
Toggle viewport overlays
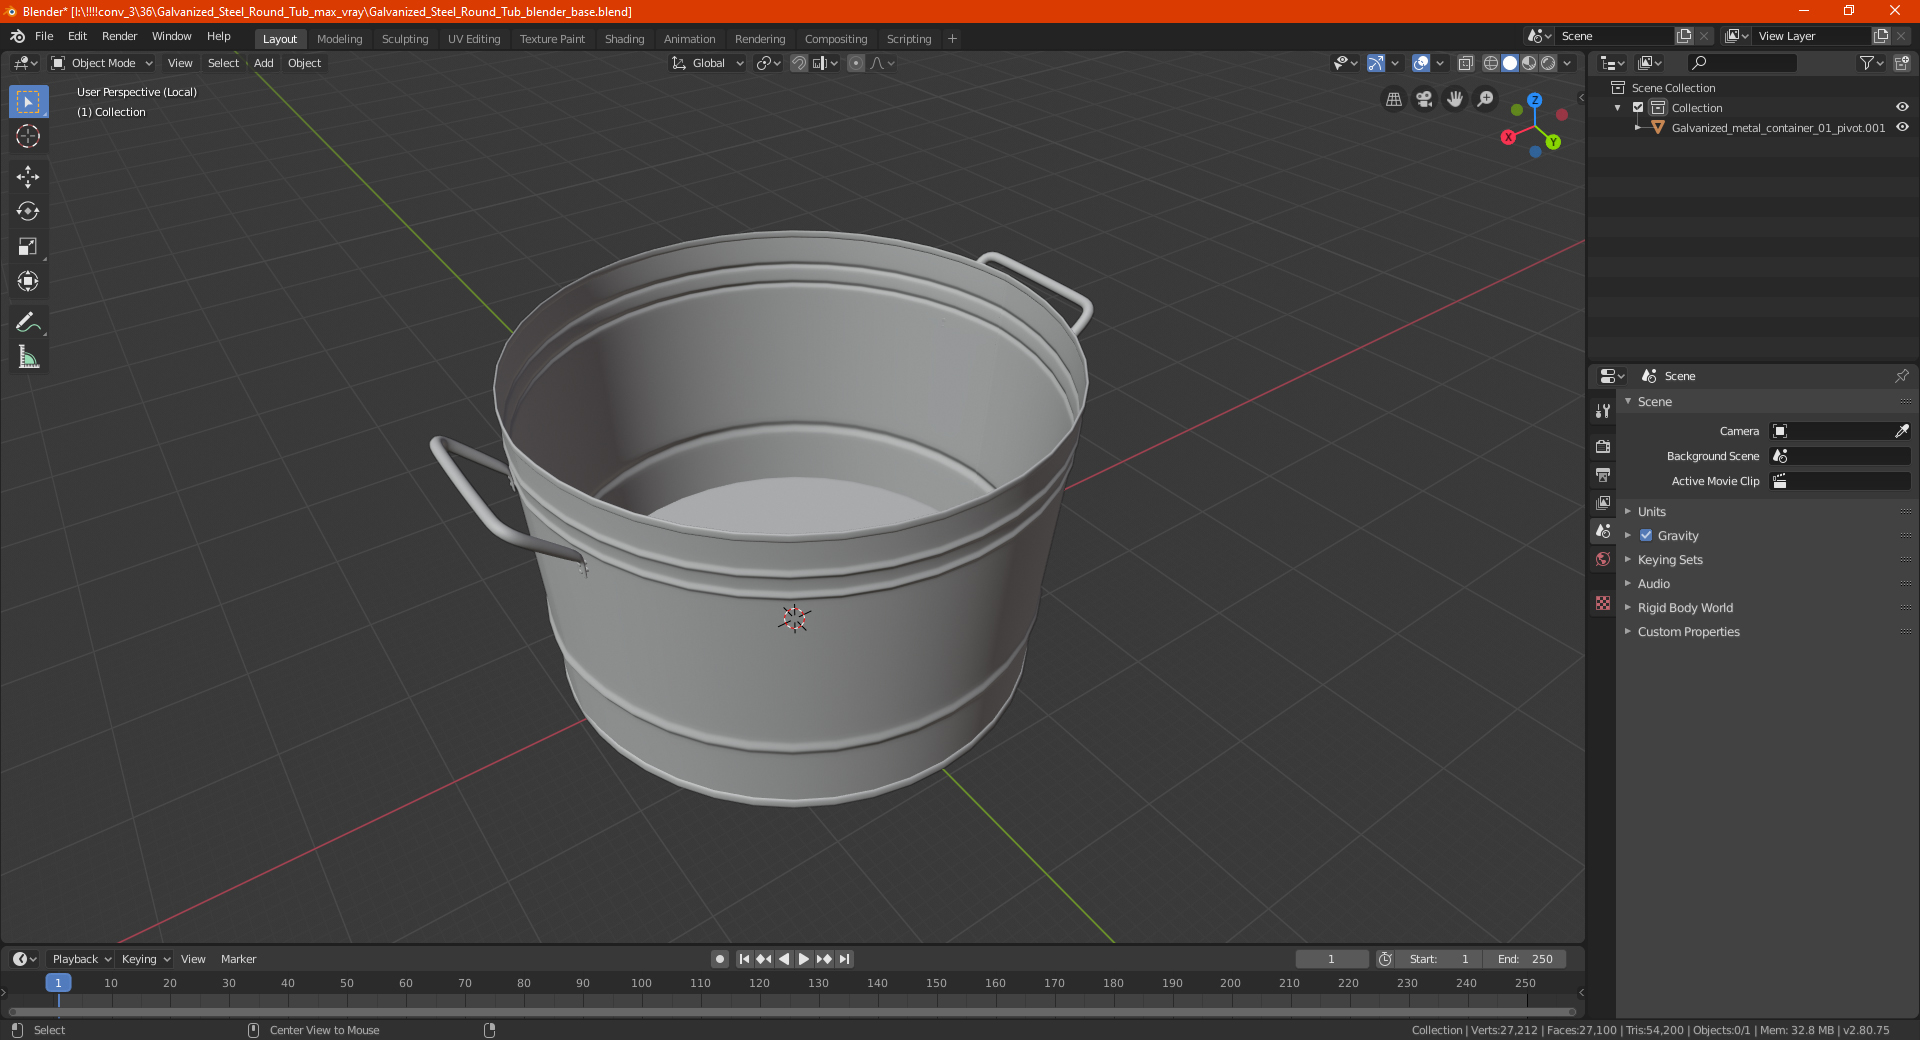pyautogui.click(x=1421, y=63)
